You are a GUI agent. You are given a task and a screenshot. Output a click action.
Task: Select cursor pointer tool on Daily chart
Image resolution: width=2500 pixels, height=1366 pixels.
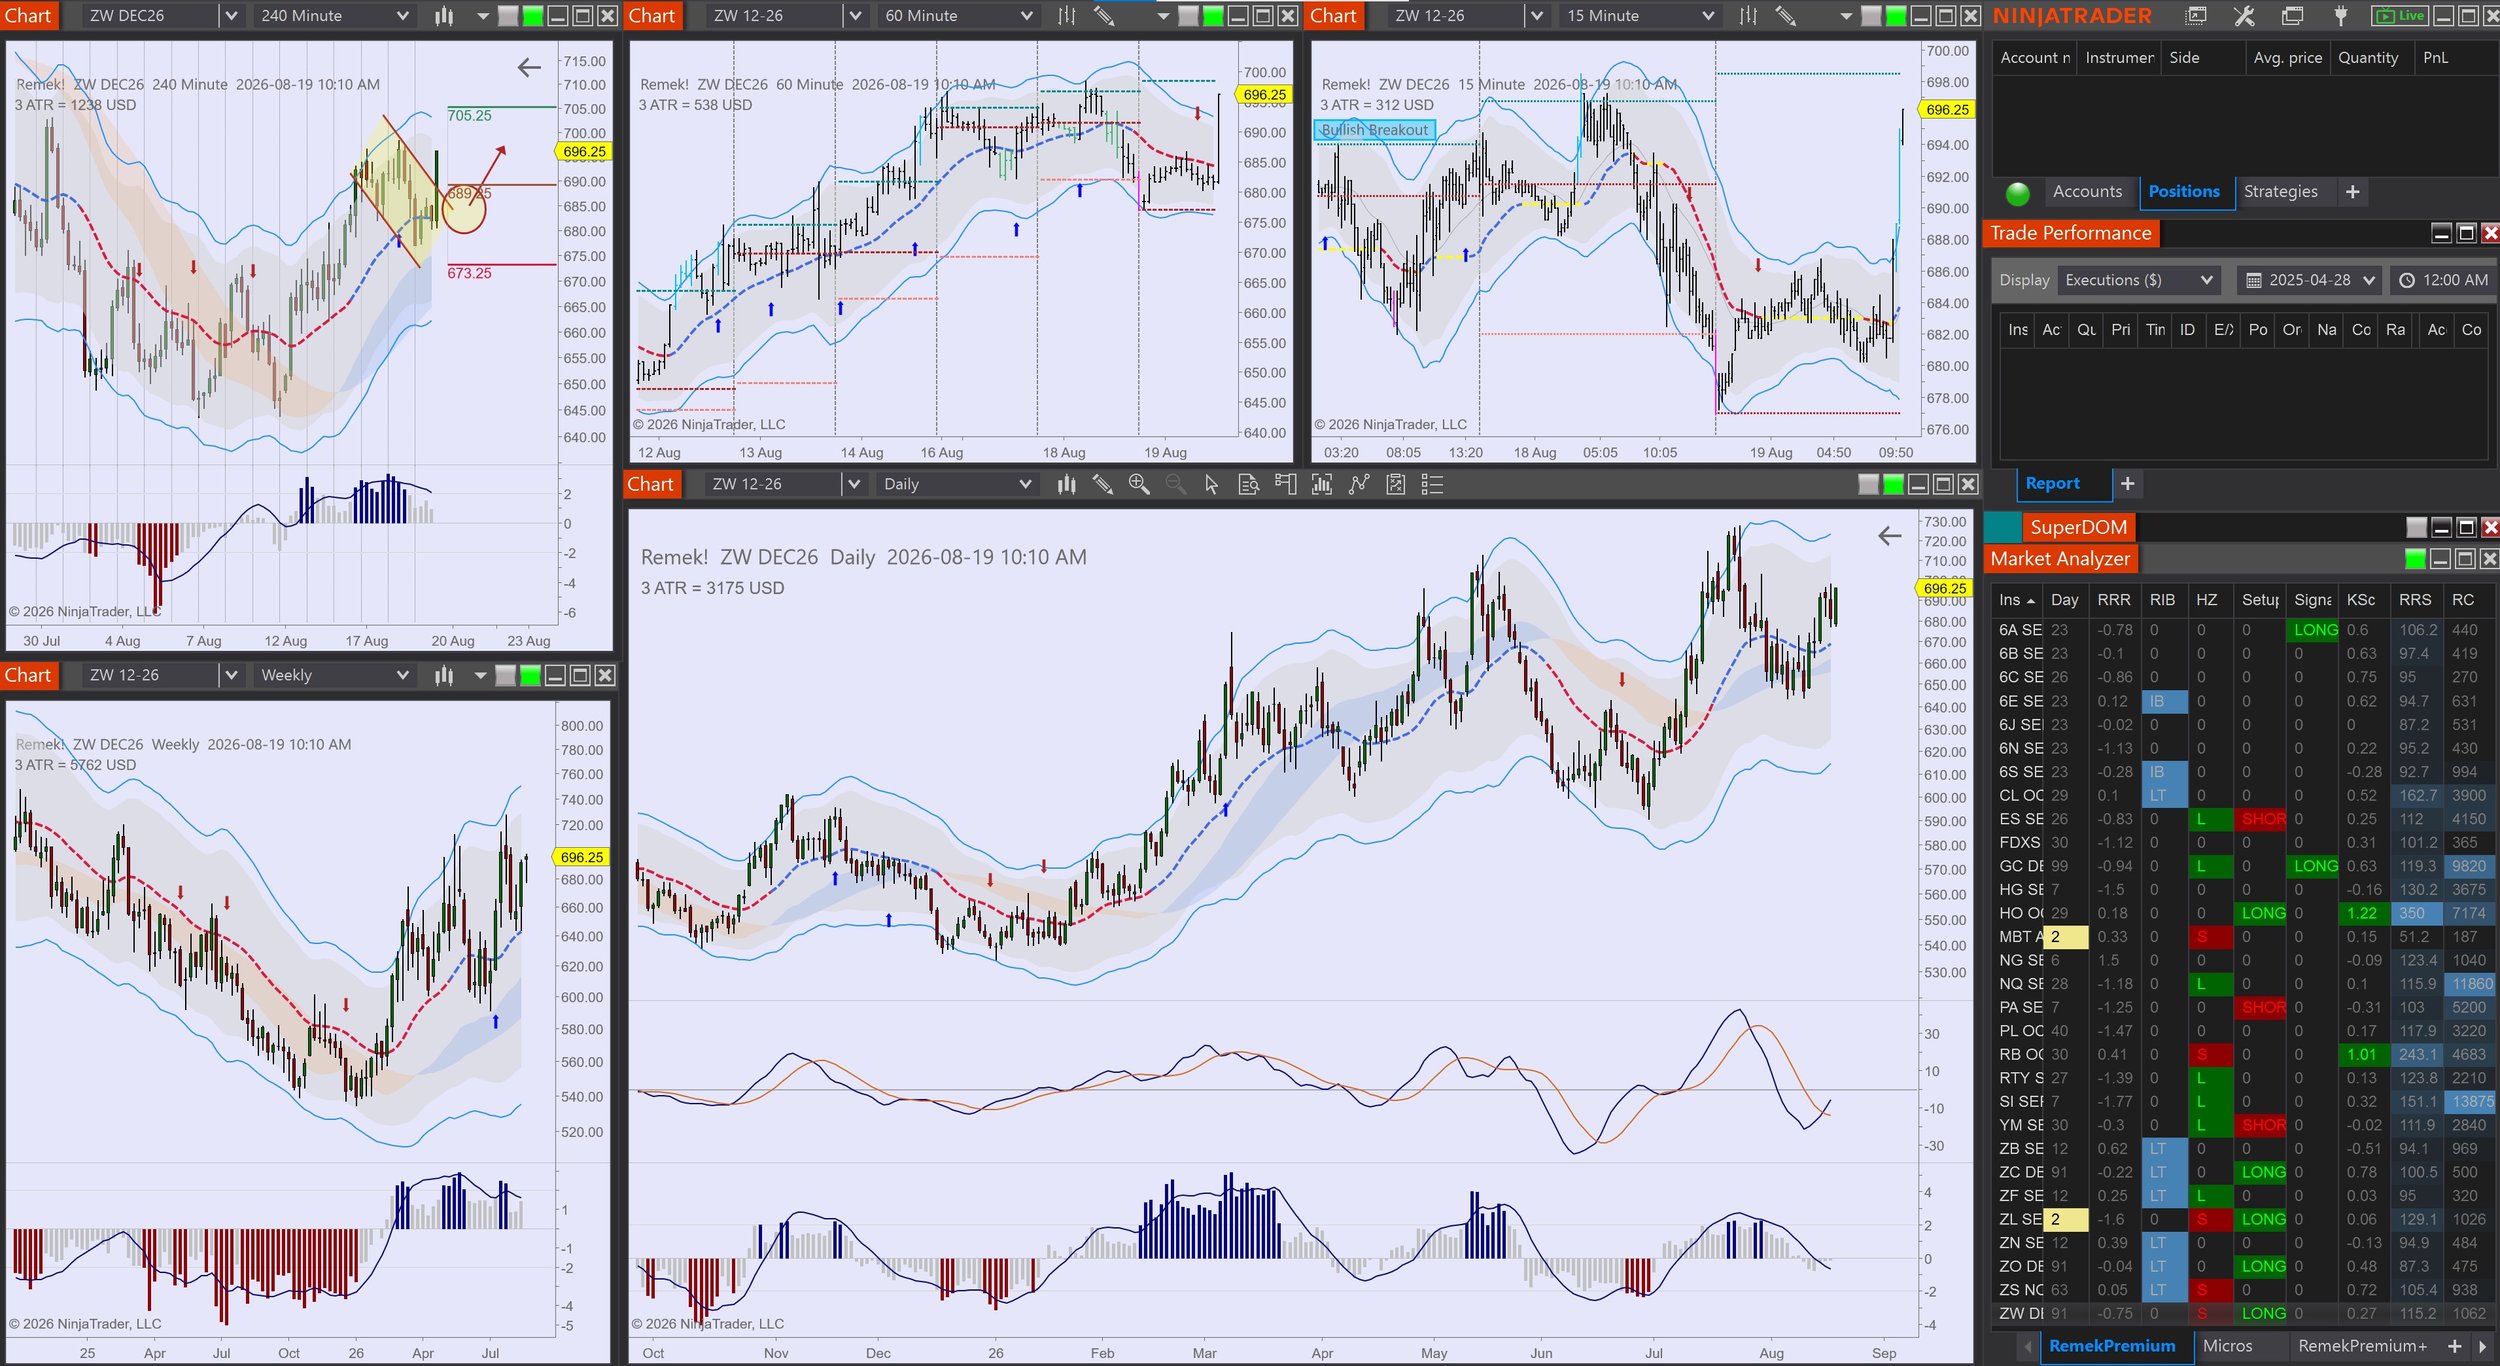click(1212, 485)
